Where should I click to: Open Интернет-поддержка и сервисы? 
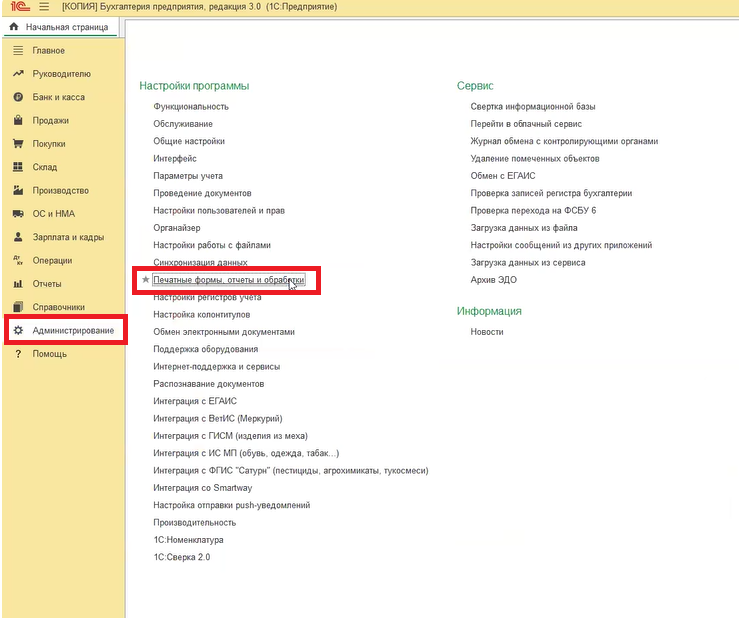pos(216,367)
